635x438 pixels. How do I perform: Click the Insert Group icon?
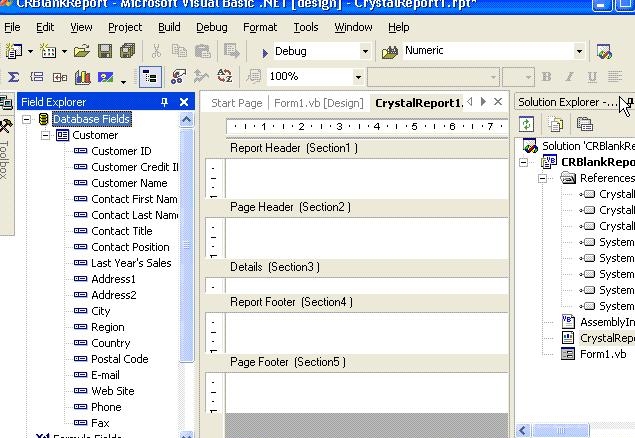pos(36,76)
